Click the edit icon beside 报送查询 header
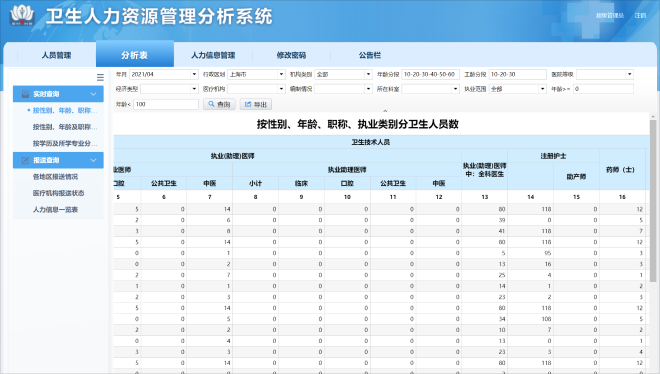Viewport: 660px width, 374px height. click(25, 160)
